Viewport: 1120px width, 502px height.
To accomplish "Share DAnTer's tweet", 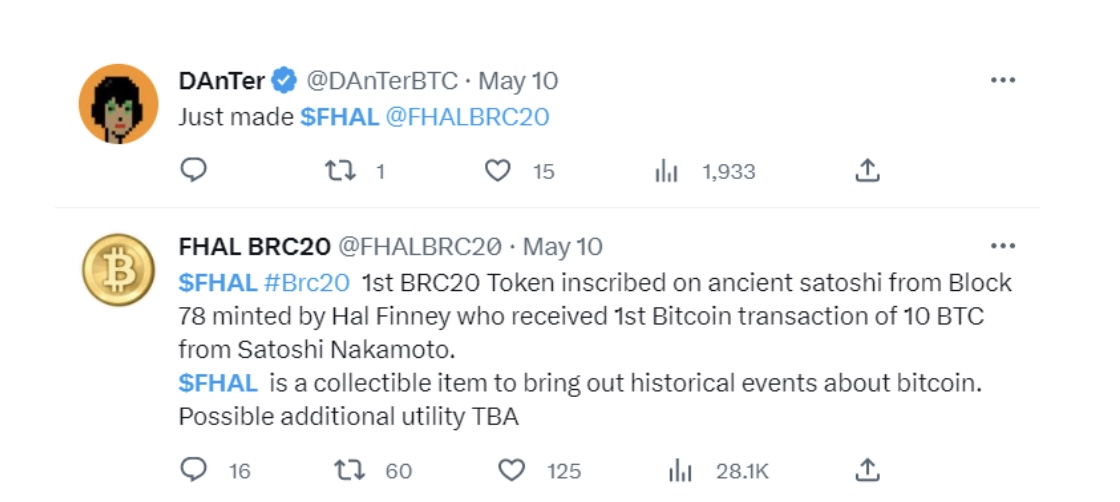I will tap(867, 171).
